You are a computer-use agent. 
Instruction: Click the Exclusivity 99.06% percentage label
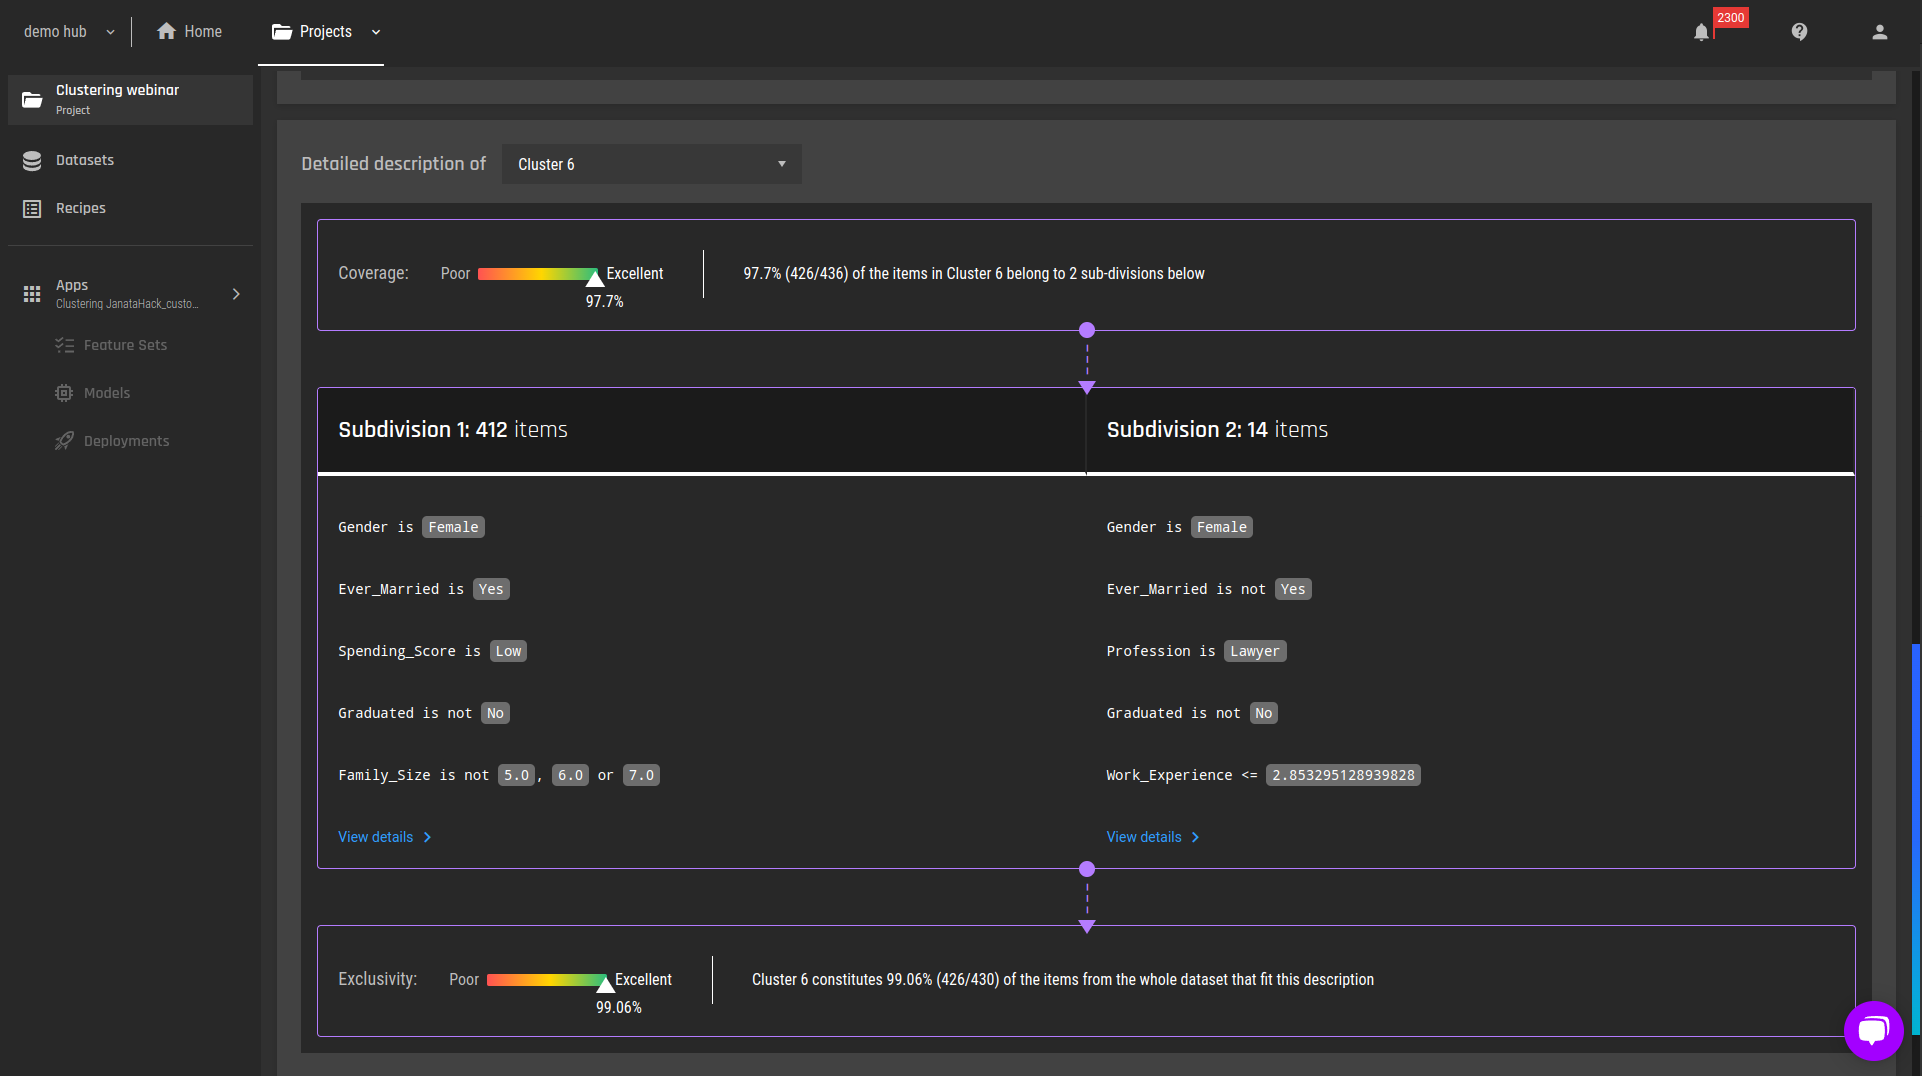619,1008
